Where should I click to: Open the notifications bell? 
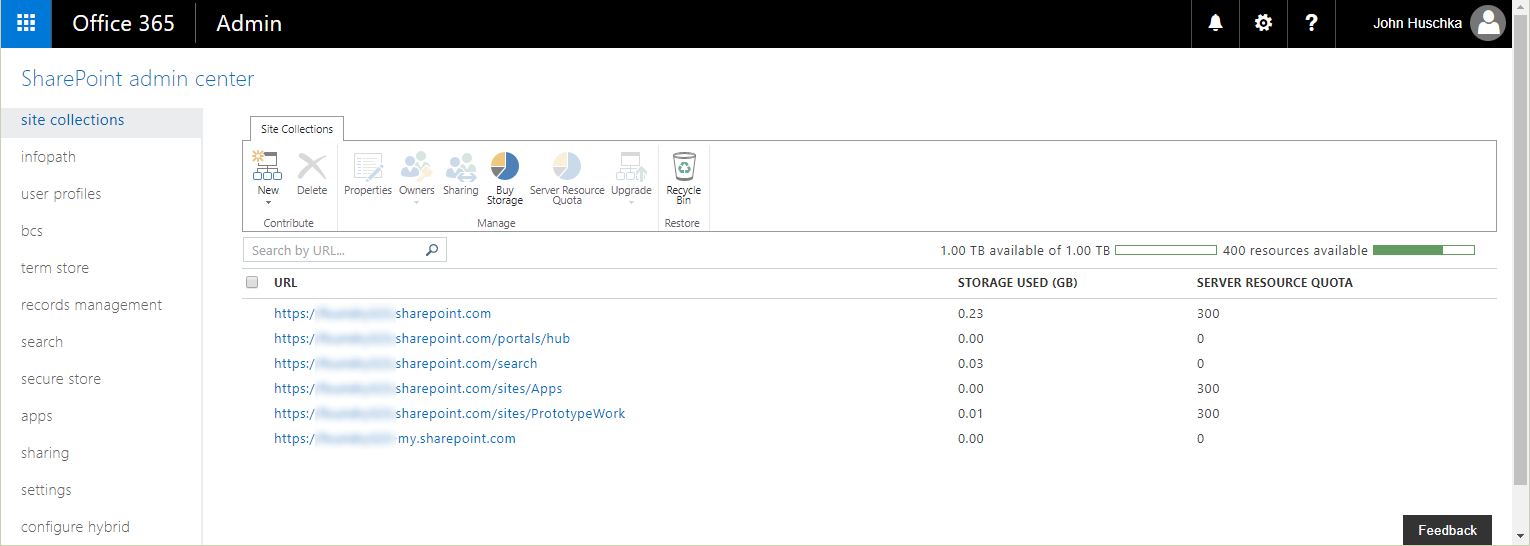1216,23
